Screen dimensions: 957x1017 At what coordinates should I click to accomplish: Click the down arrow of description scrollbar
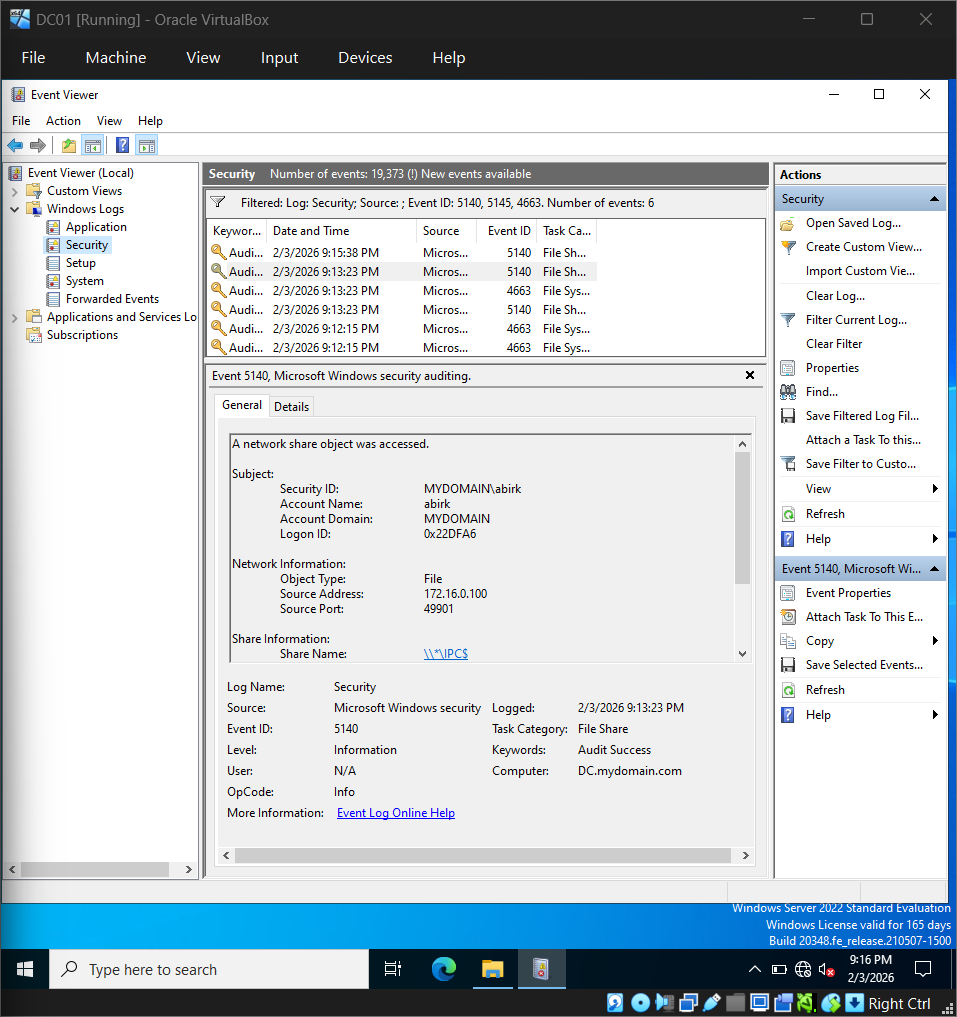(x=742, y=654)
